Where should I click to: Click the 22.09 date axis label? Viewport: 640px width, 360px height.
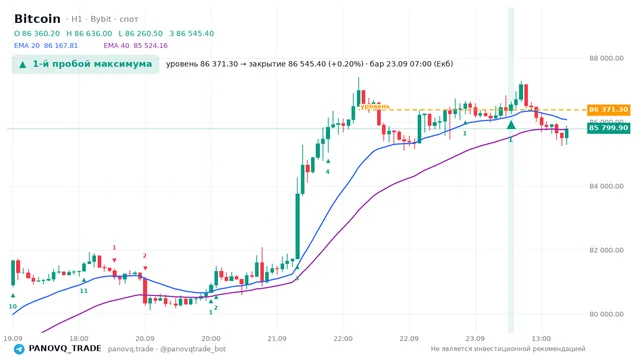pos(409,339)
